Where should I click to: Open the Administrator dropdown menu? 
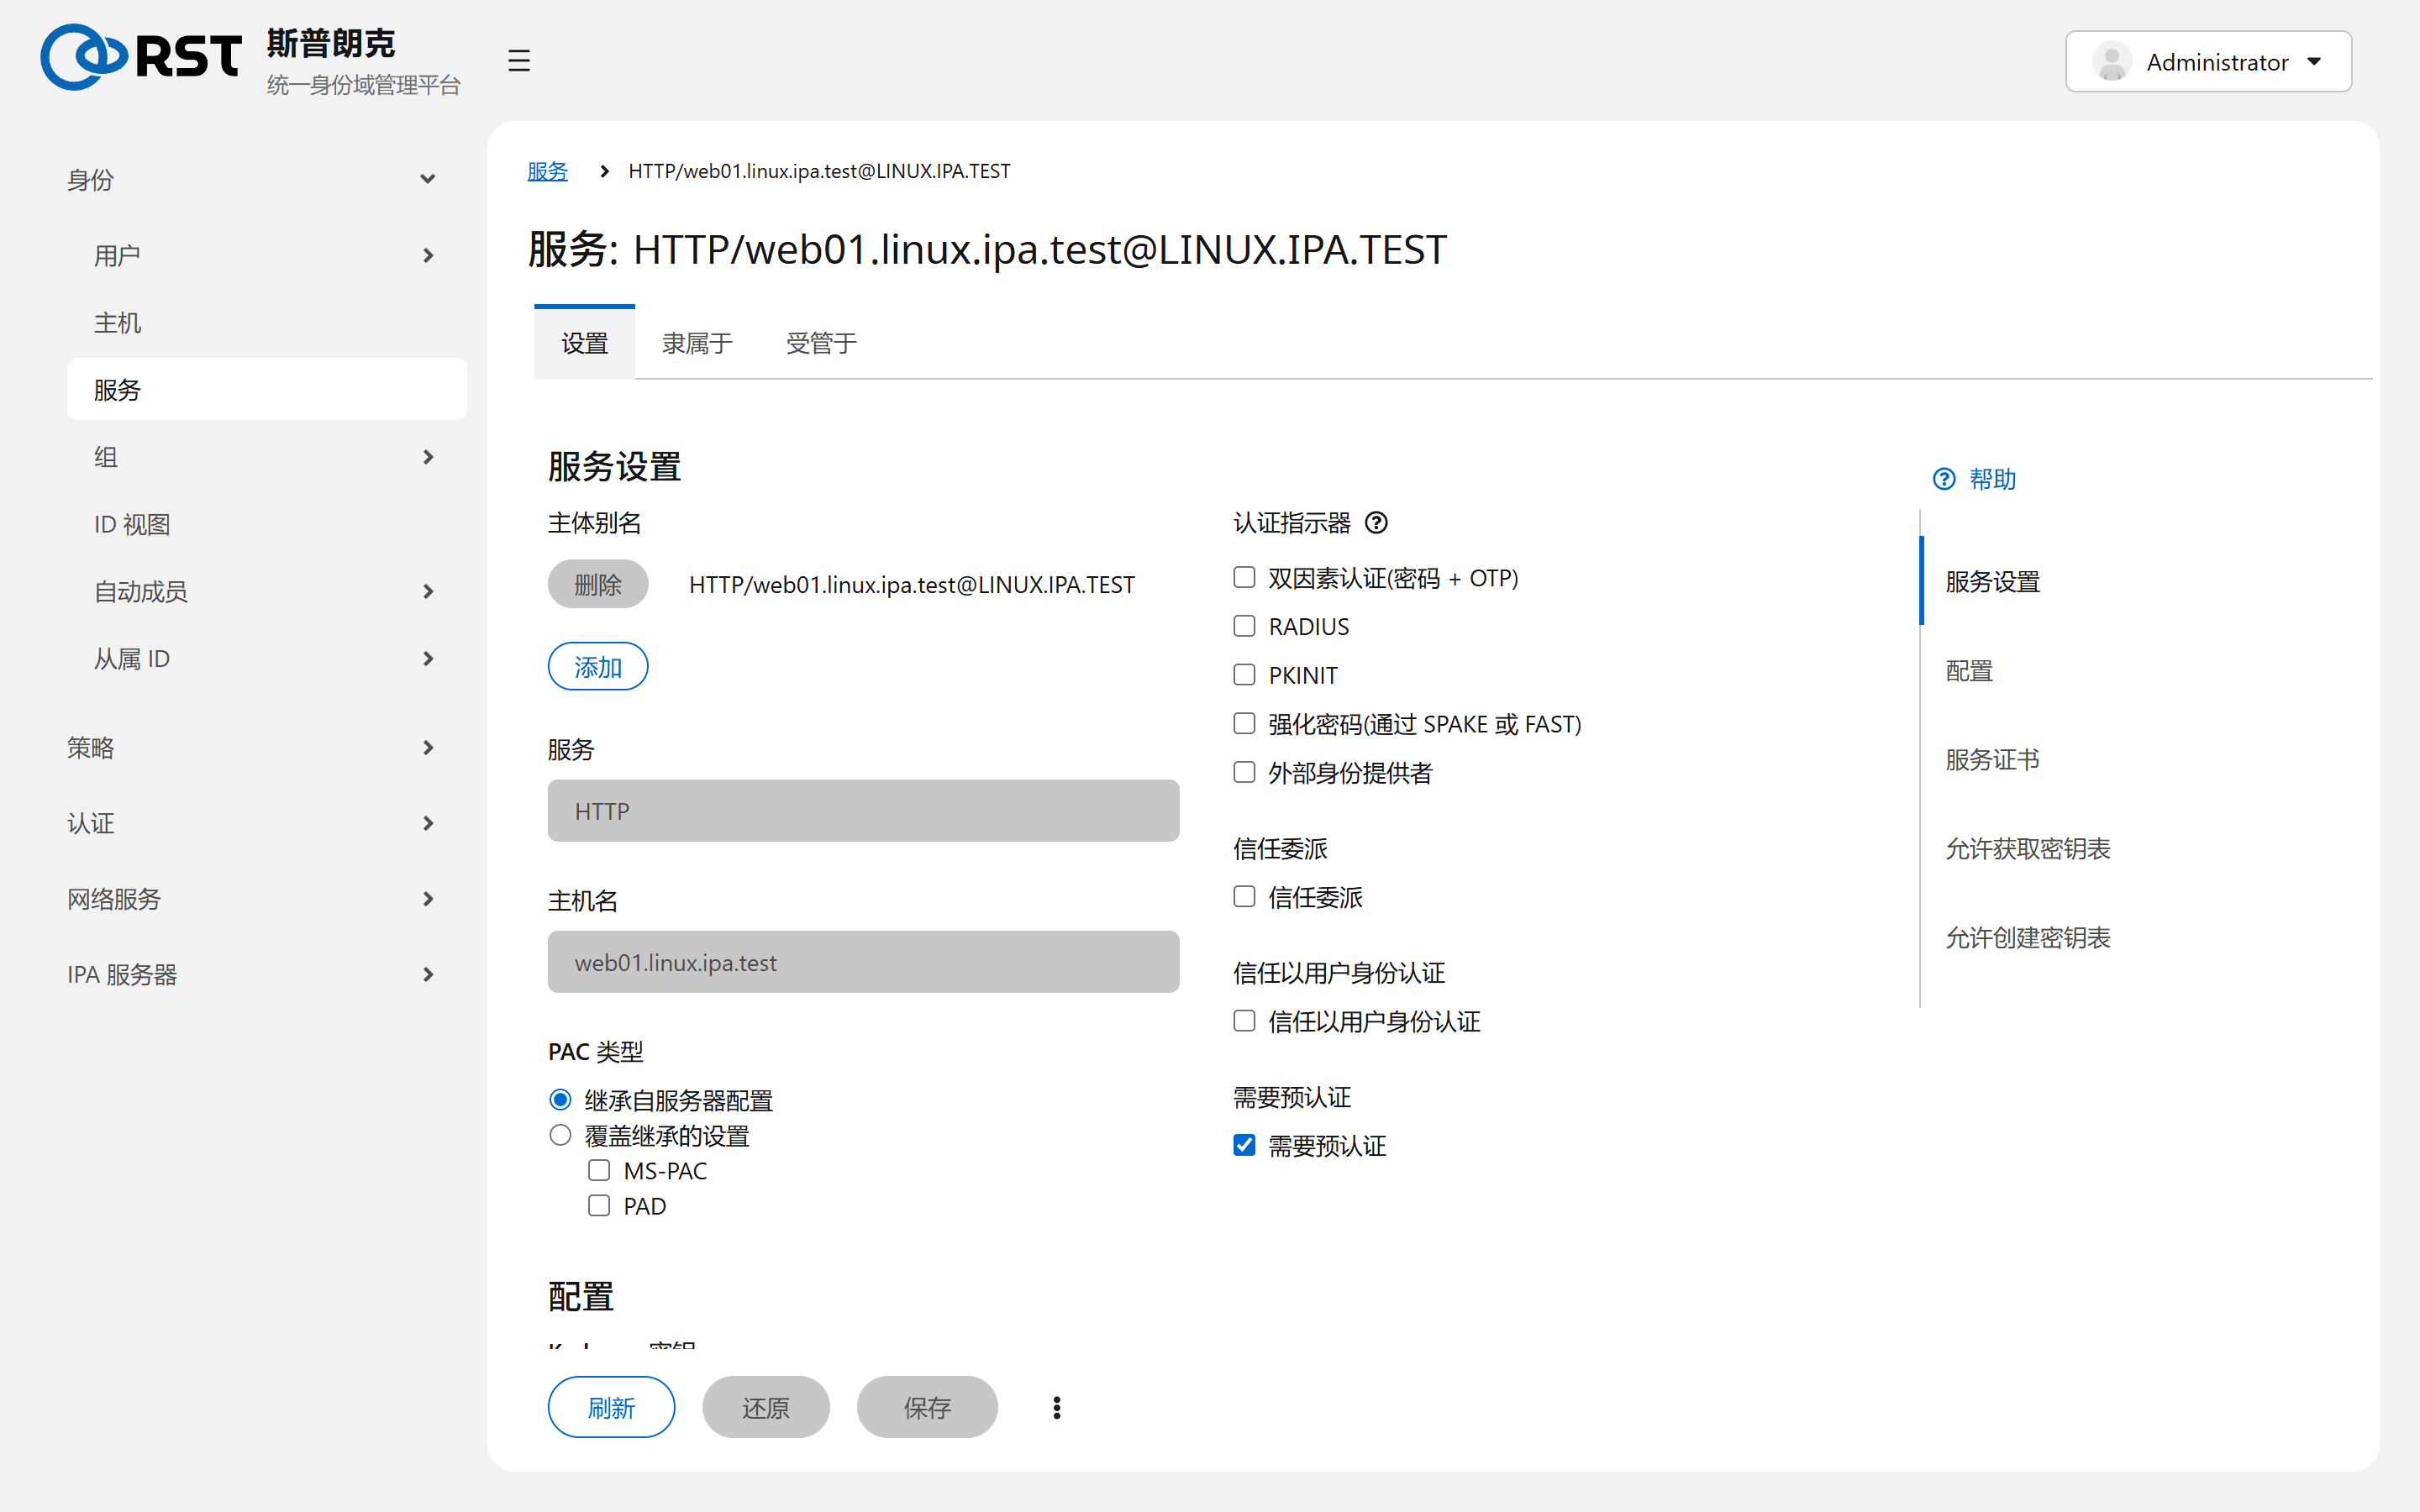coord(2207,62)
